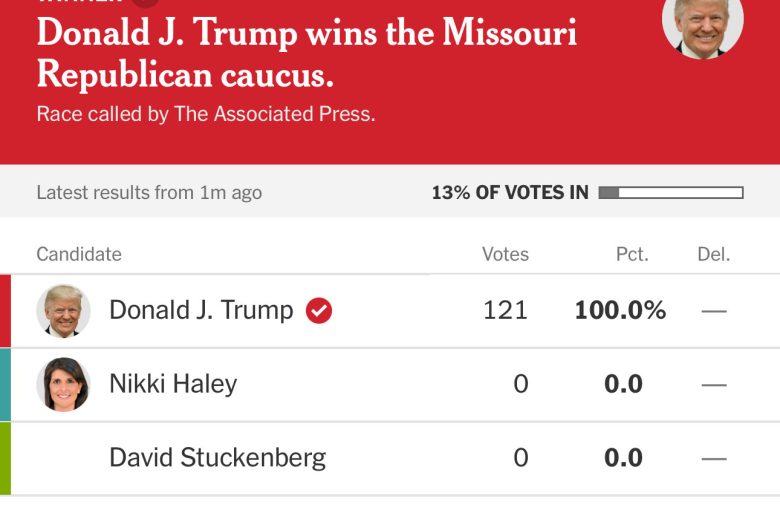Click the red winner checkmark beside Trump

319,311
